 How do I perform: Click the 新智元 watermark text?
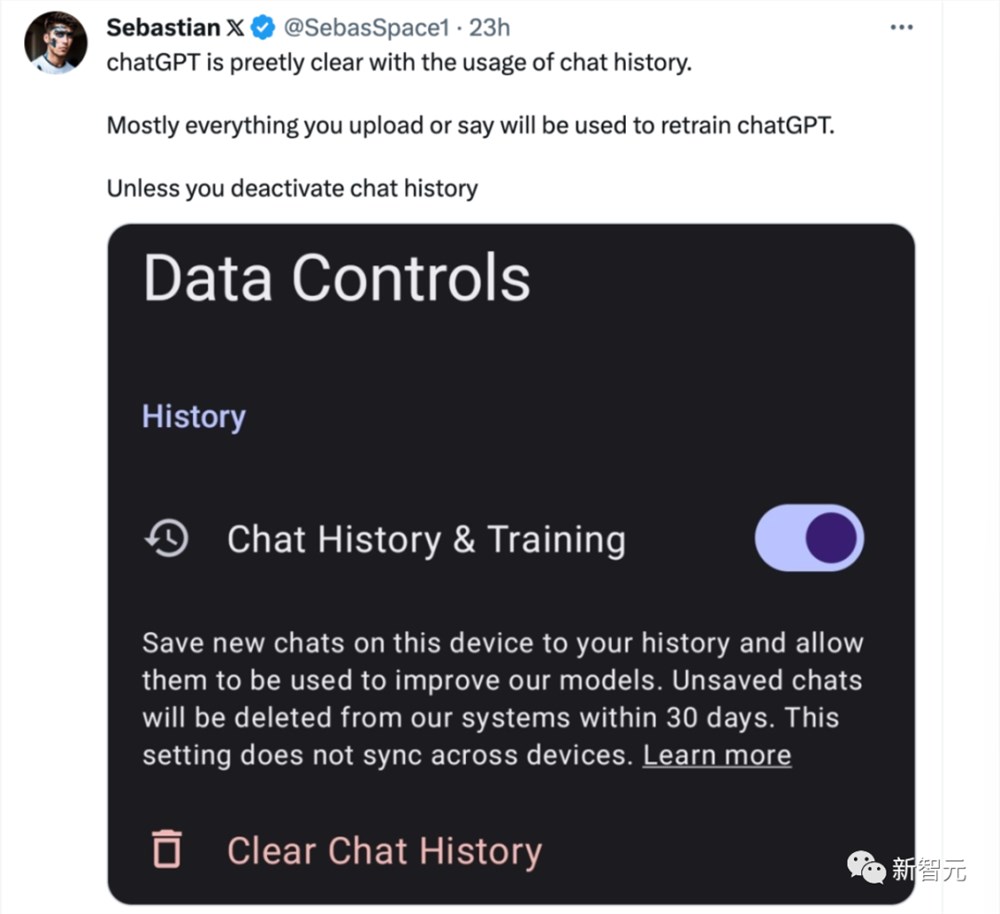(929, 869)
